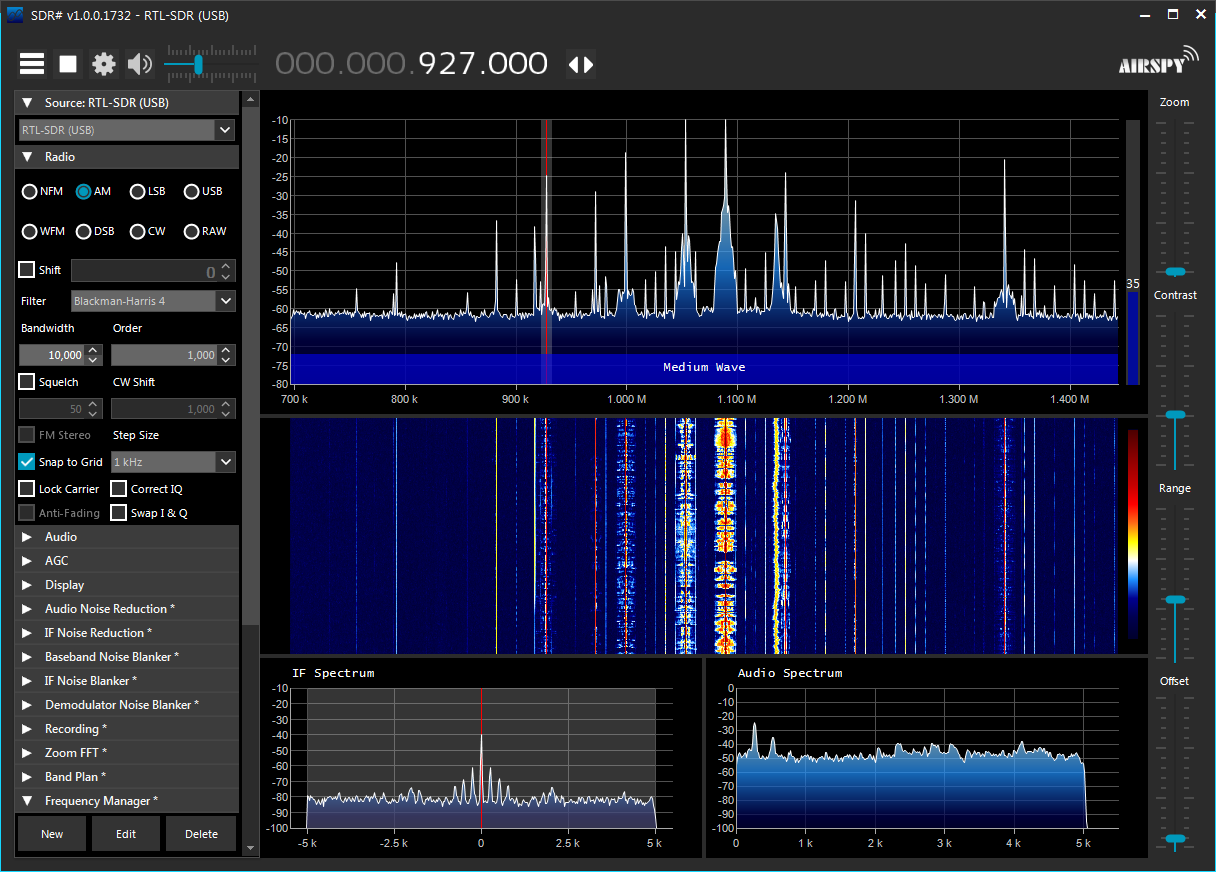1216x872 pixels.
Task: Click the Delete button
Action: (201, 834)
